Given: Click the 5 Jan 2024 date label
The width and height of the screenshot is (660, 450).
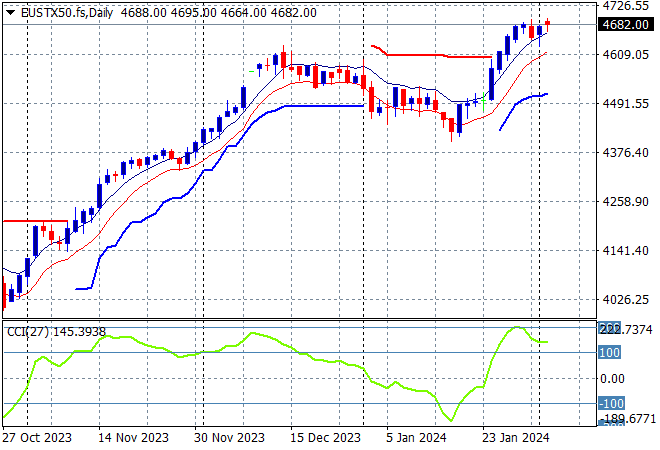Looking at the screenshot, I should pyautogui.click(x=416, y=438).
